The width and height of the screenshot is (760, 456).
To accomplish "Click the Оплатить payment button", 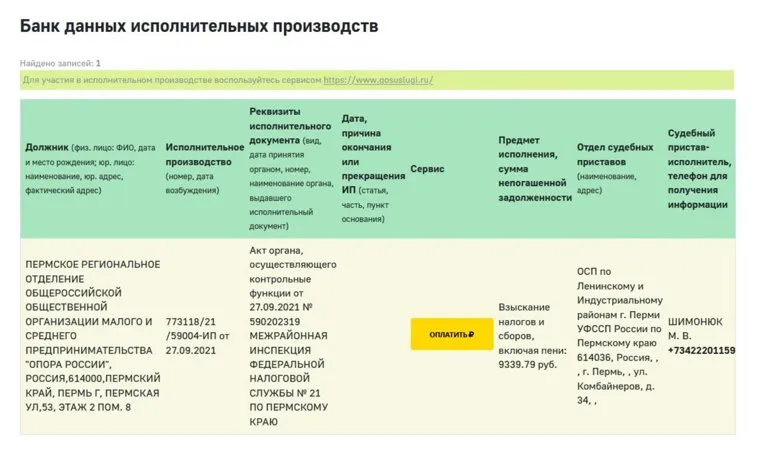I will tap(450, 335).
